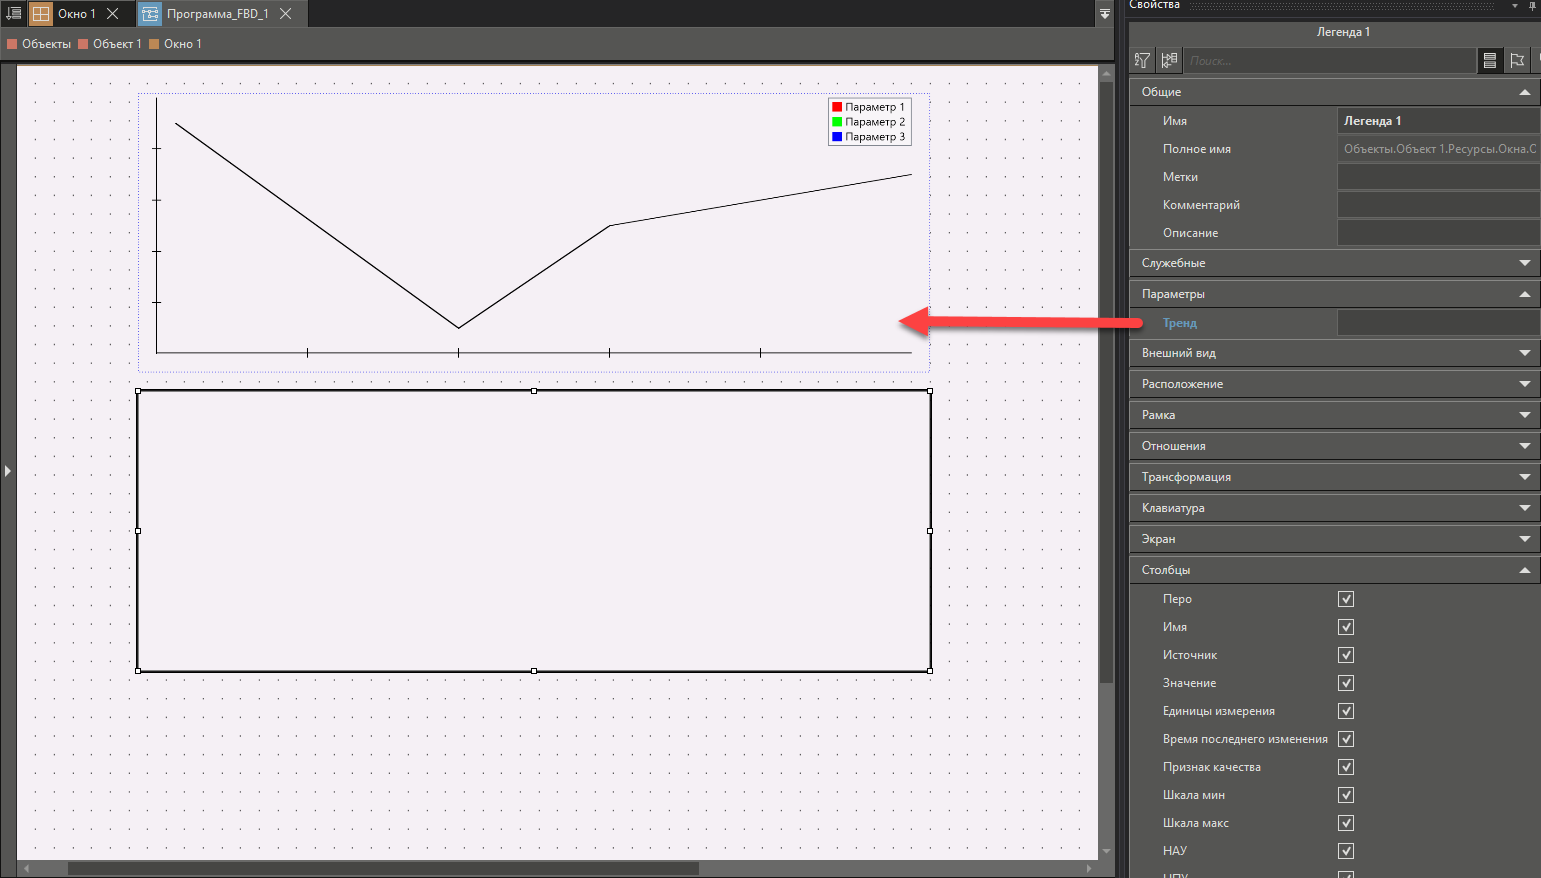The height and width of the screenshot is (878, 1541).
Task: Pin the Свойства panel with pin icon
Action: pos(1531,6)
